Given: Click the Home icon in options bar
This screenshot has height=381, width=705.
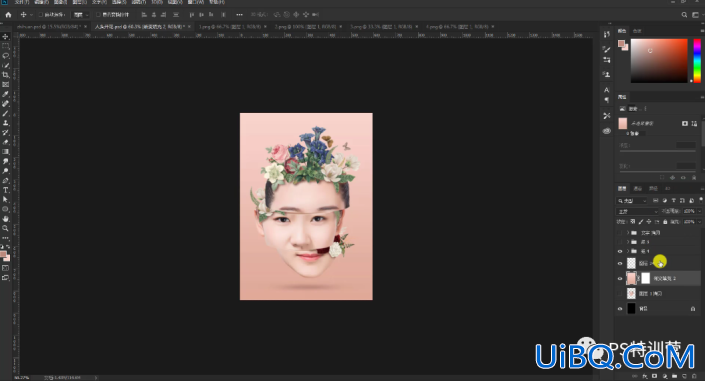Looking at the screenshot, I should [x=8, y=14].
